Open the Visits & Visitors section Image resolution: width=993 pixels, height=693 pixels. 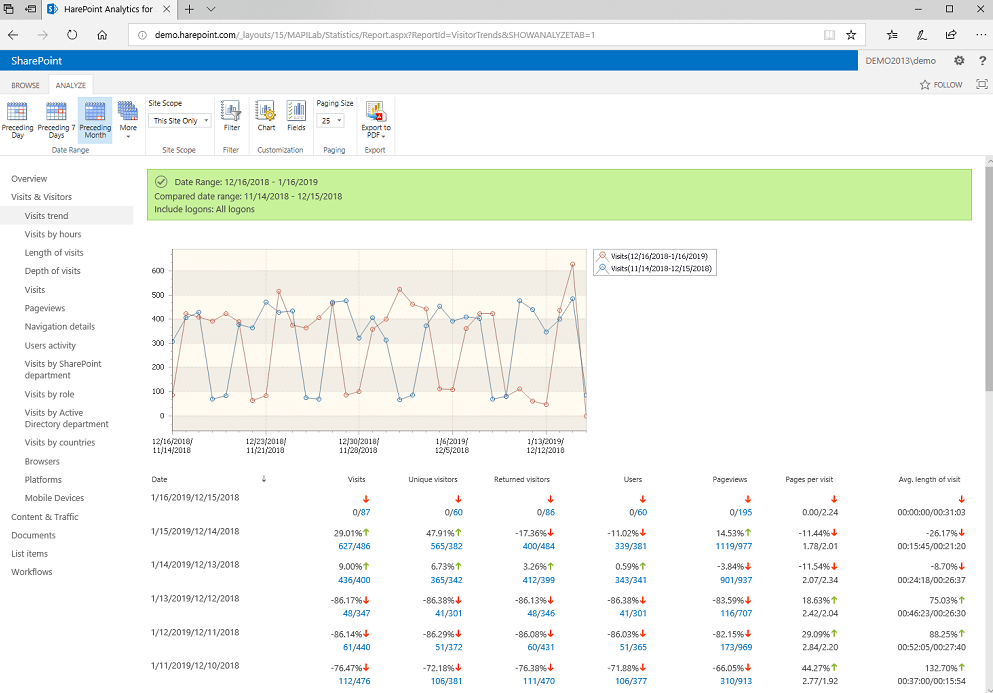tap(41, 197)
